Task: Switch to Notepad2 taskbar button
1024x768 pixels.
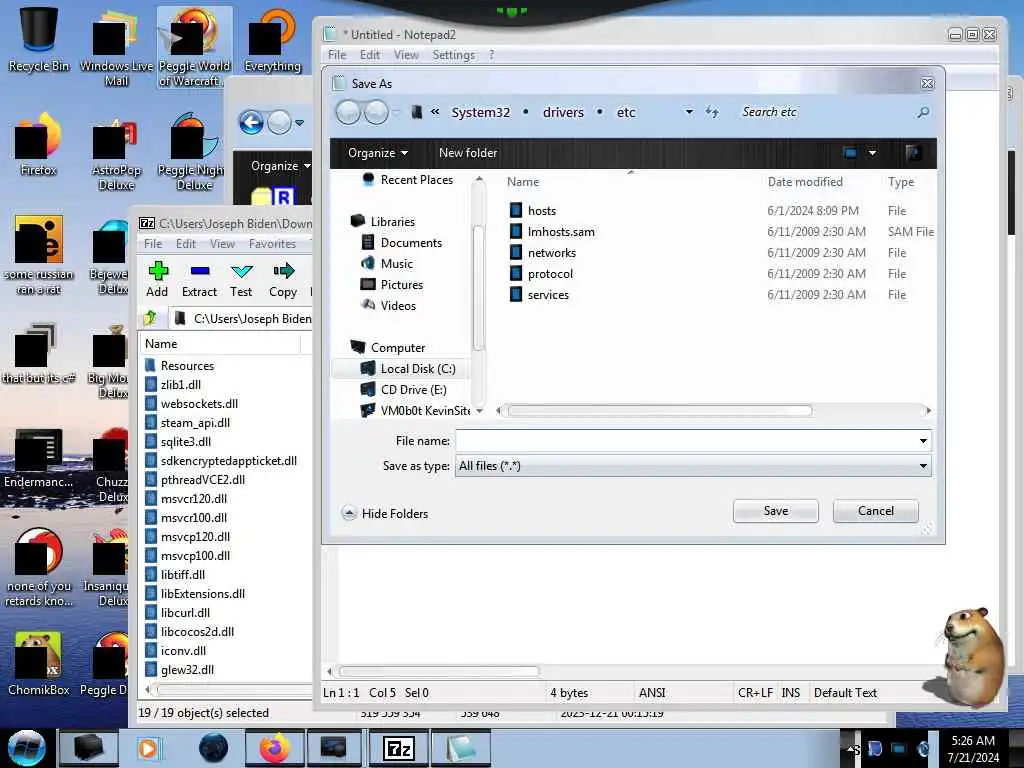Action: 461,748
